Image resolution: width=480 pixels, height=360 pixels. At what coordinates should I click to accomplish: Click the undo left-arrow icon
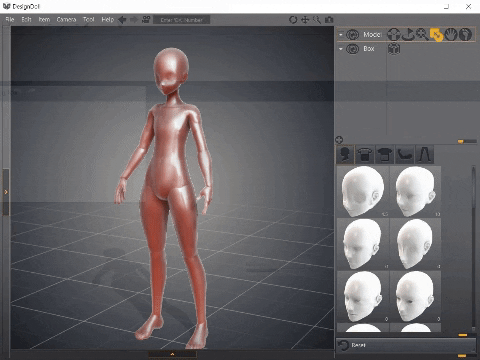point(122,20)
